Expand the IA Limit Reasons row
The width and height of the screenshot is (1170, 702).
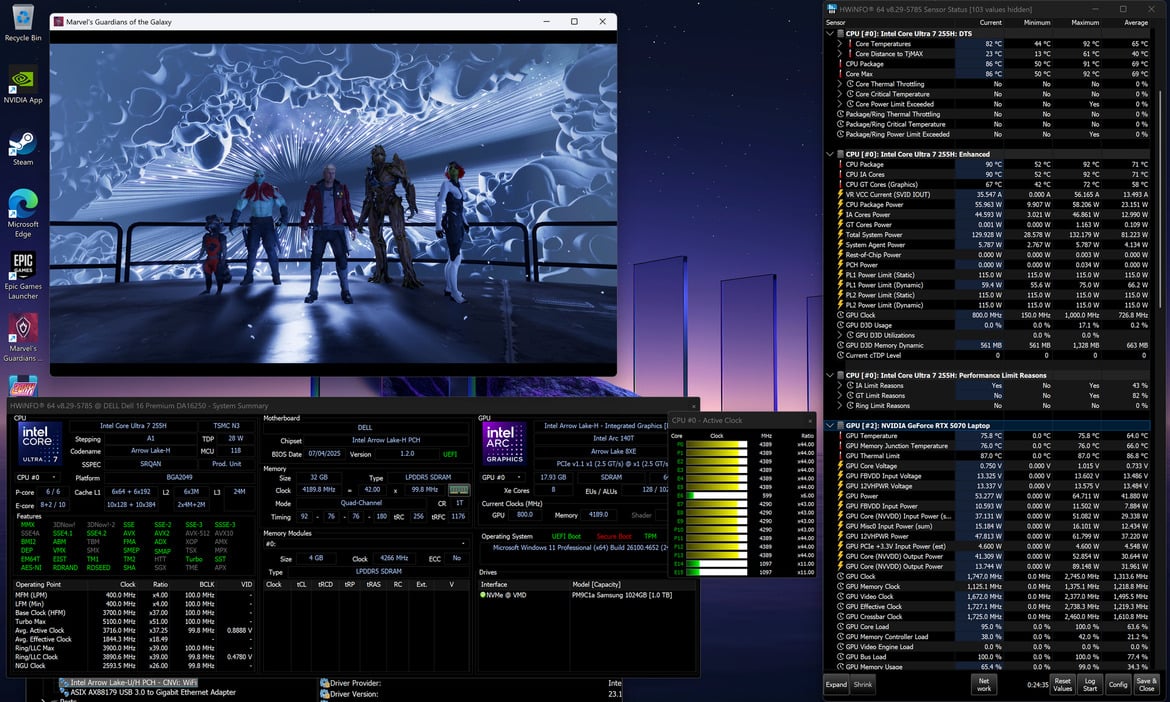[x=840, y=386]
